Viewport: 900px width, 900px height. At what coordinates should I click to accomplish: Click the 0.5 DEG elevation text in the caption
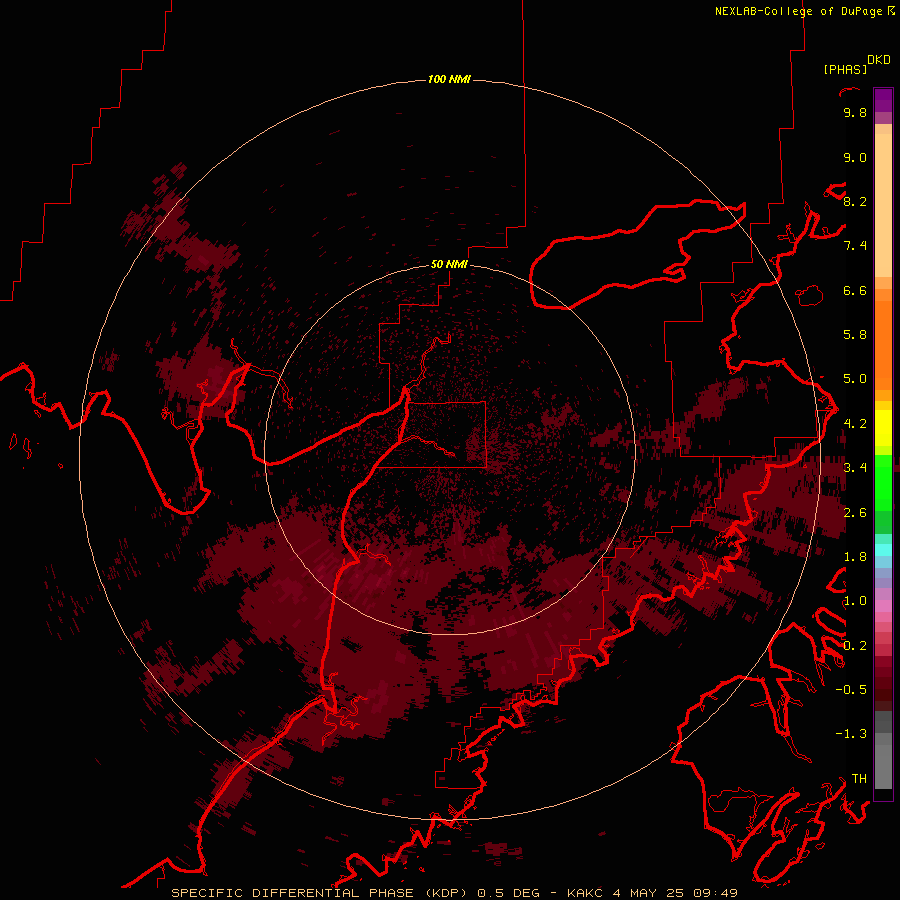pos(509,893)
